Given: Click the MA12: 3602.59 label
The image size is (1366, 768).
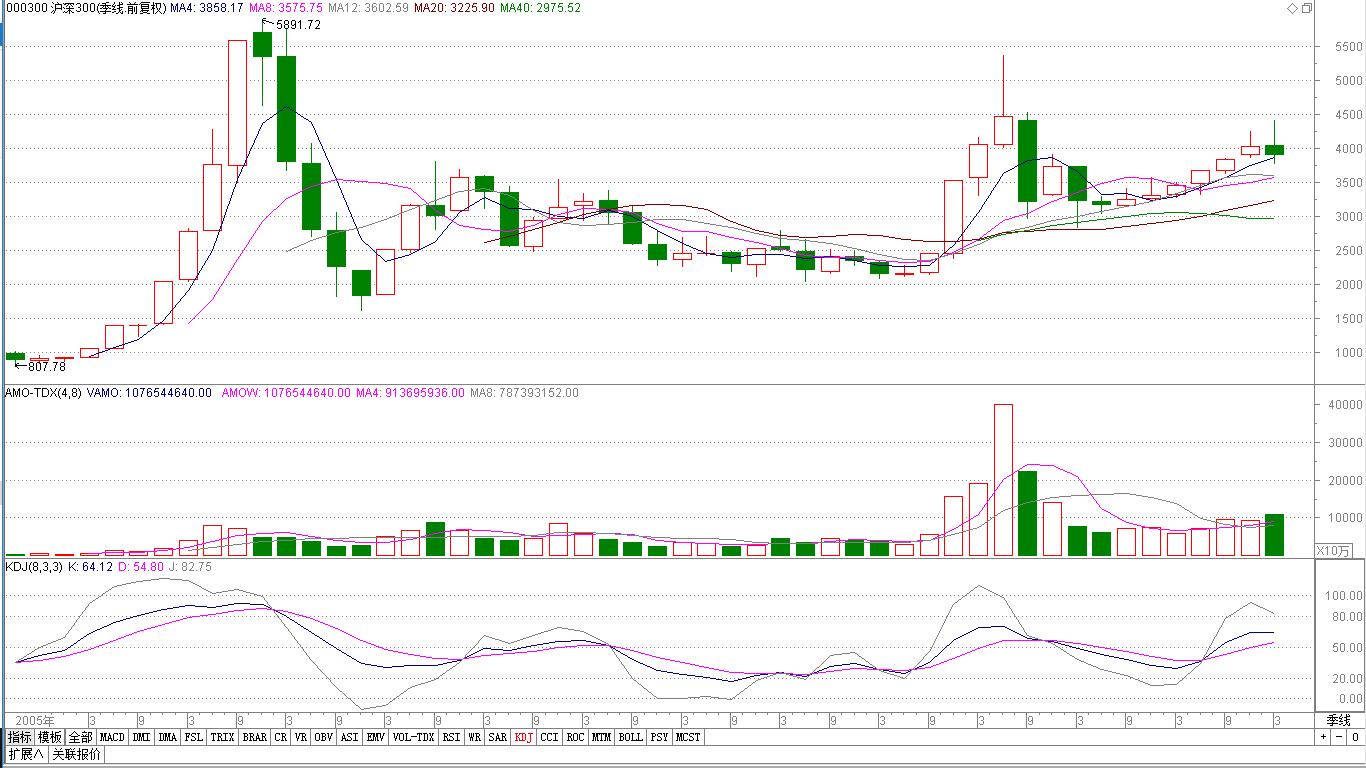Looking at the screenshot, I should [x=368, y=8].
